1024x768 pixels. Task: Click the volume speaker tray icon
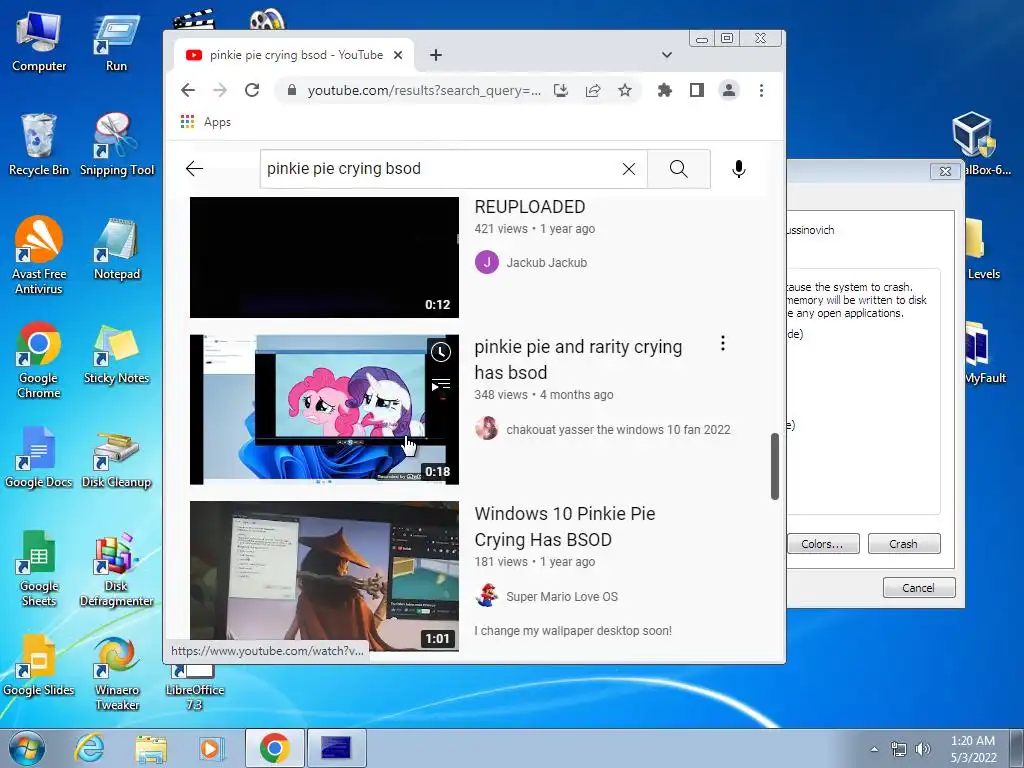pyautogui.click(x=922, y=749)
